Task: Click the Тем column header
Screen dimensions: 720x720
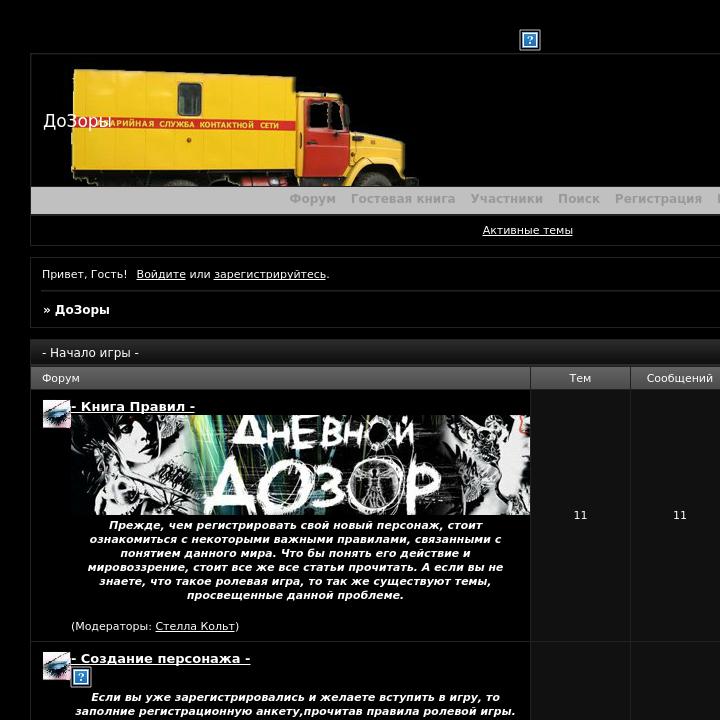Action: 580,378
